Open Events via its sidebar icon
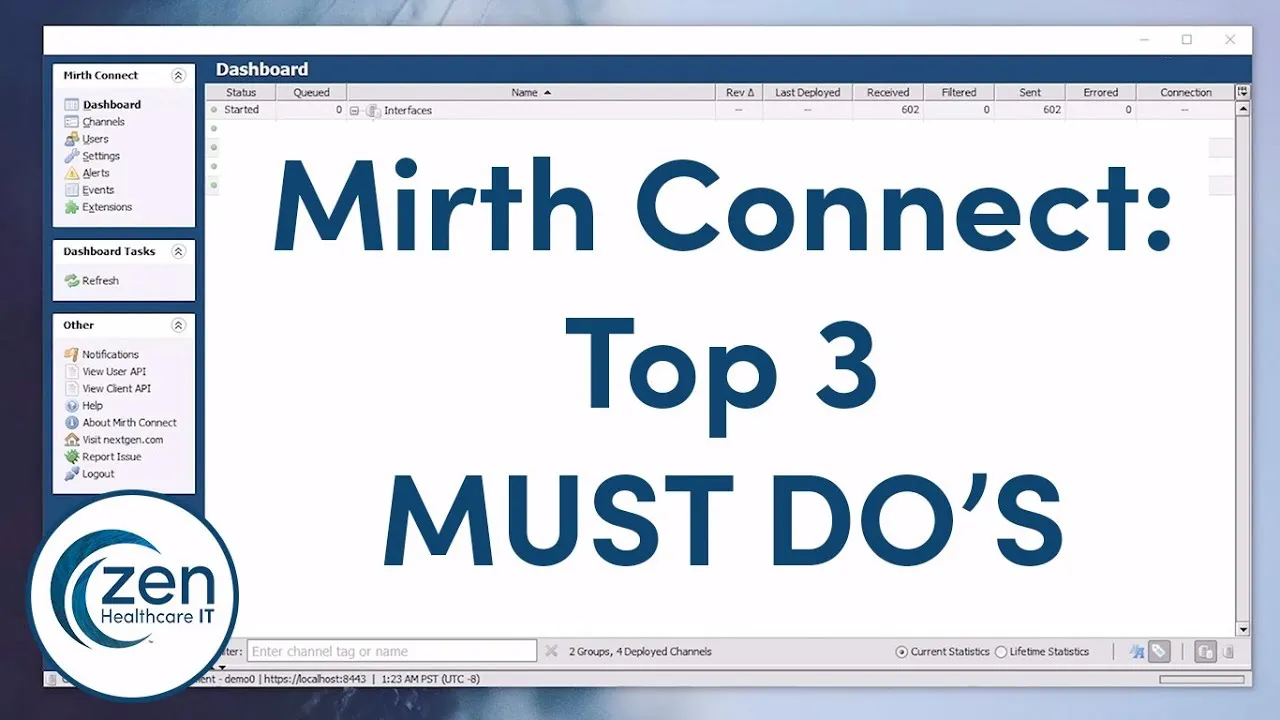 72,190
